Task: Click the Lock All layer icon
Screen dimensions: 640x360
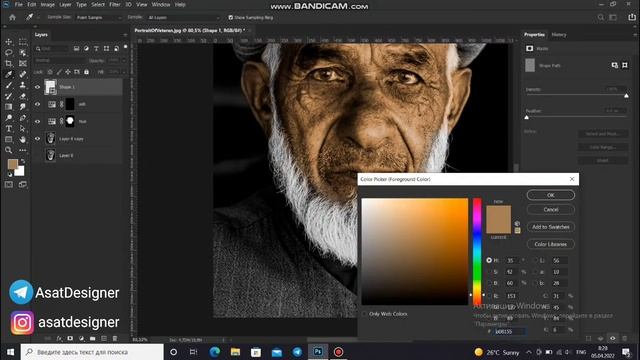Action: [87, 72]
